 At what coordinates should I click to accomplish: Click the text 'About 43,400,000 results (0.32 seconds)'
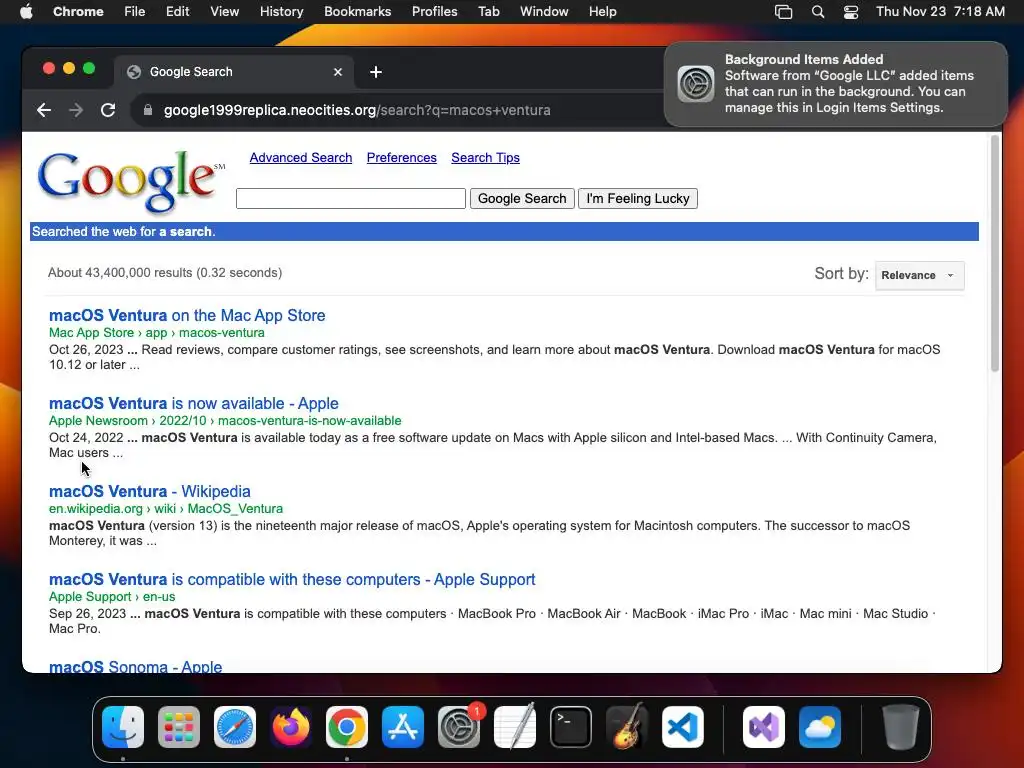[x=165, y=272]
